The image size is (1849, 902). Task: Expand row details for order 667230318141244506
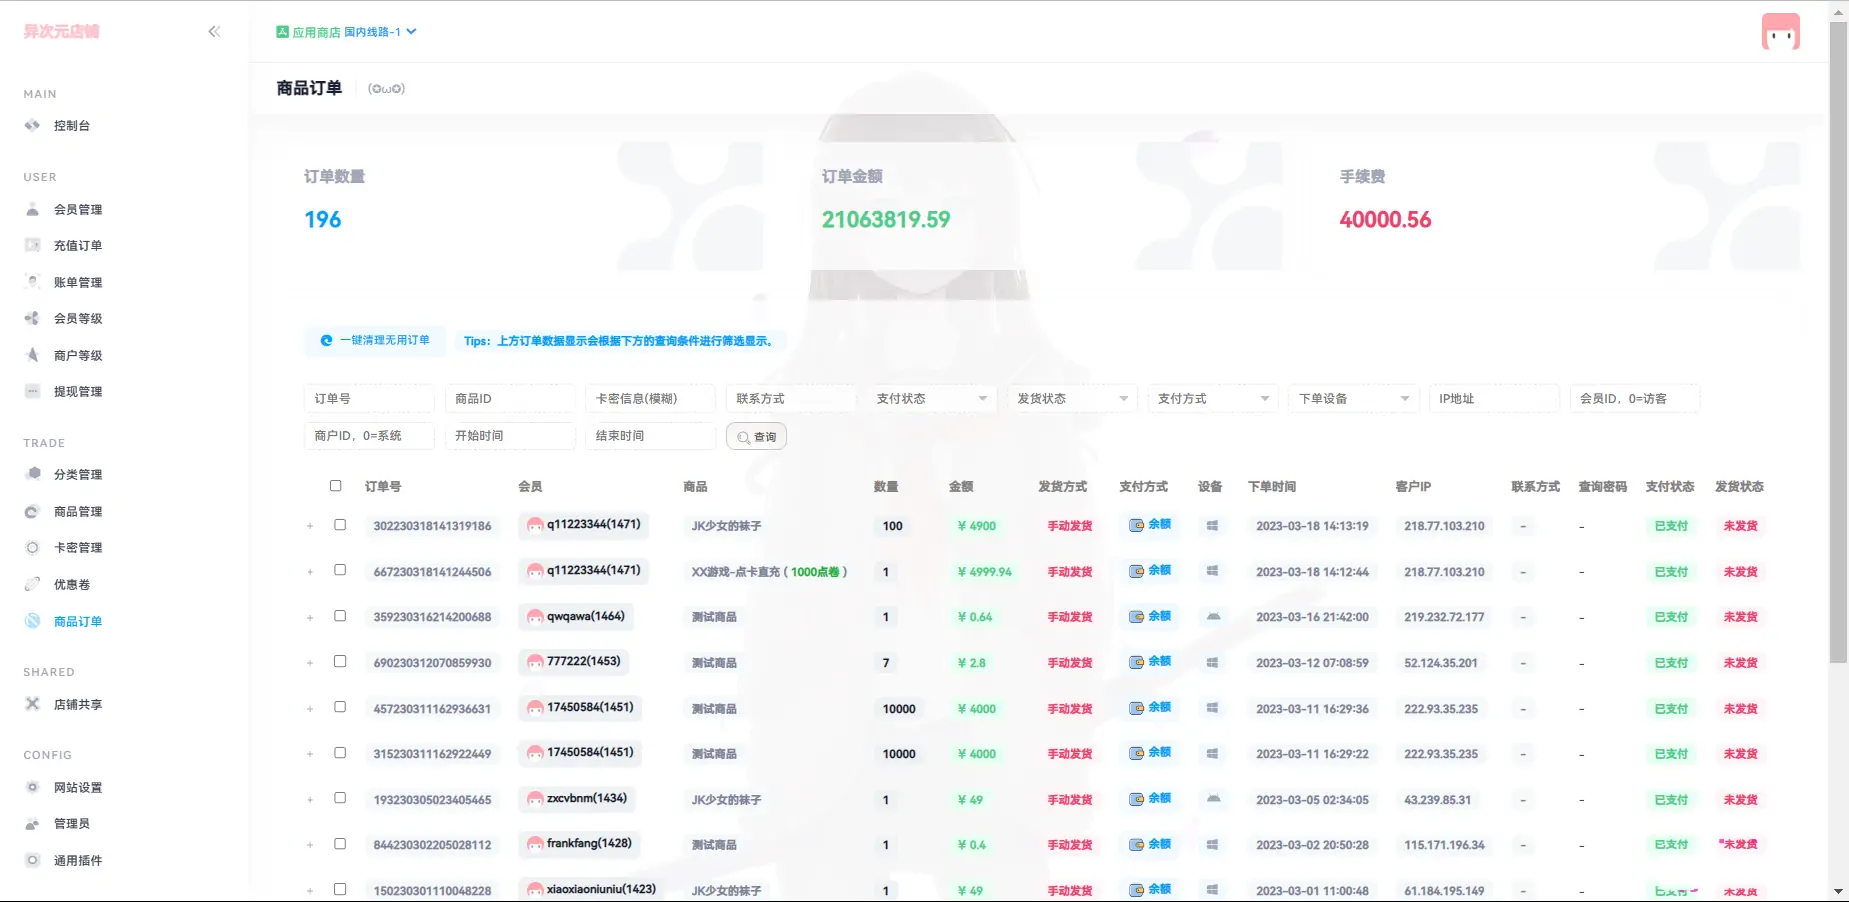pyautogui.click(x=310, y=572)
